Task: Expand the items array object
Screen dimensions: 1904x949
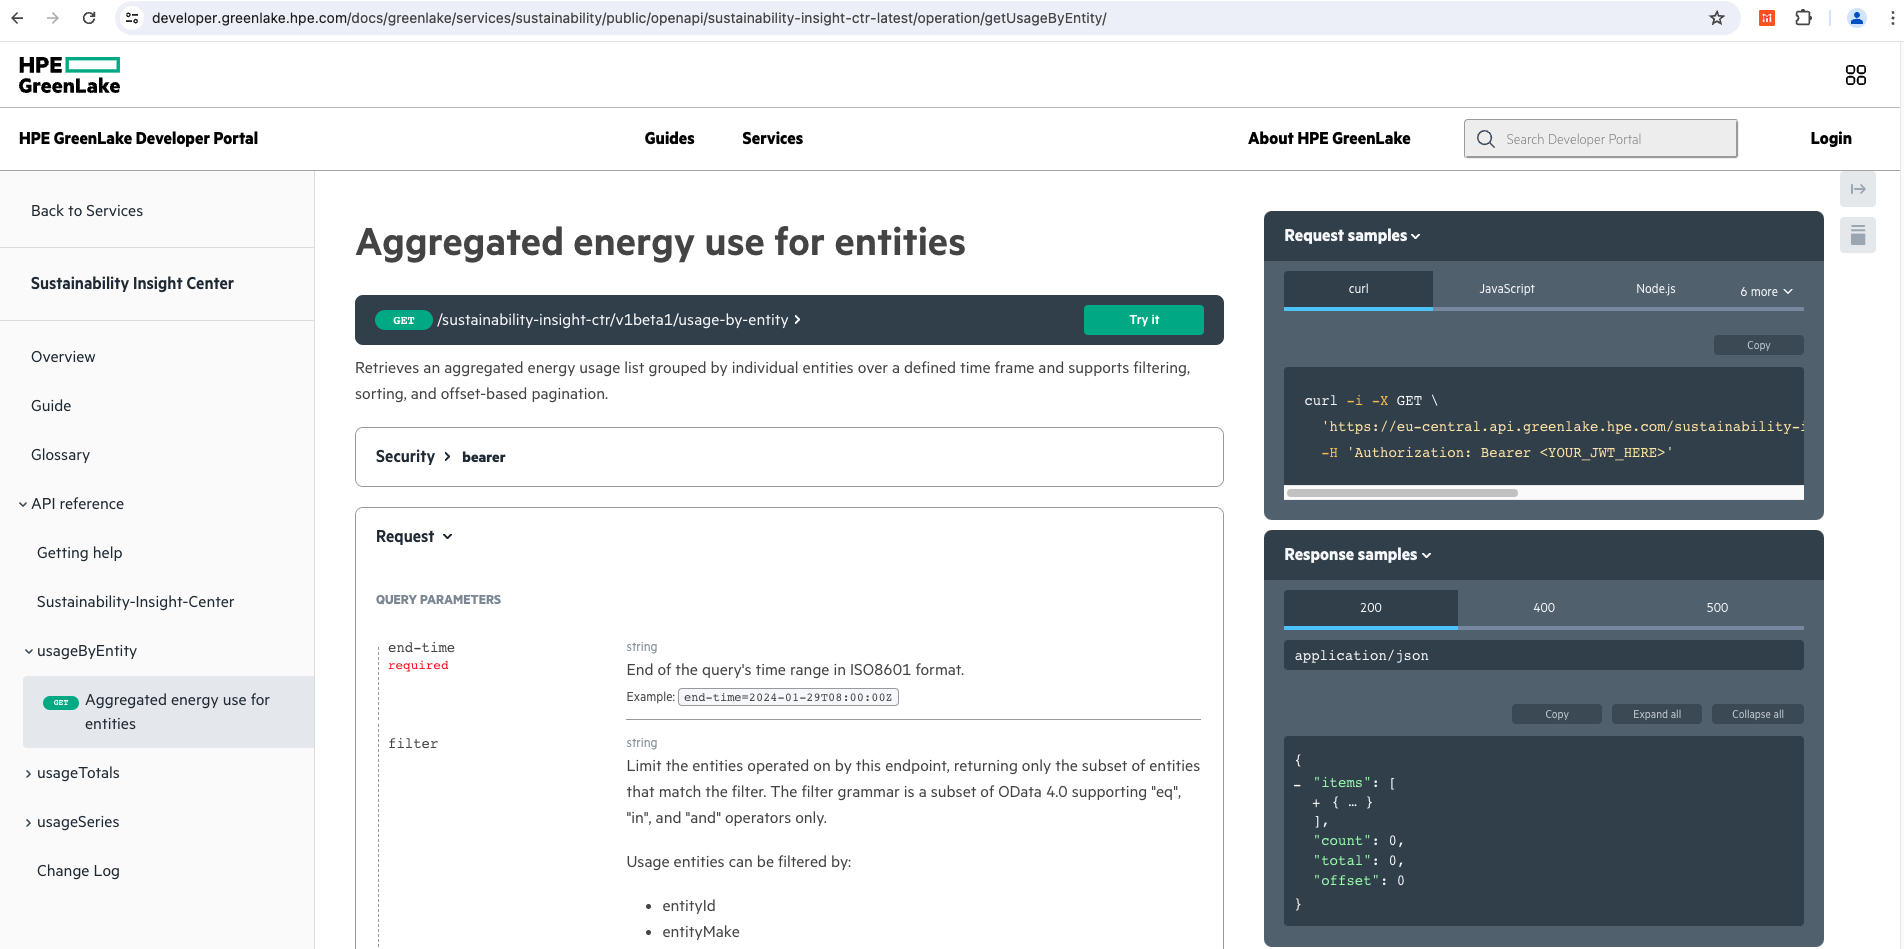Action: pos(1317,803)
